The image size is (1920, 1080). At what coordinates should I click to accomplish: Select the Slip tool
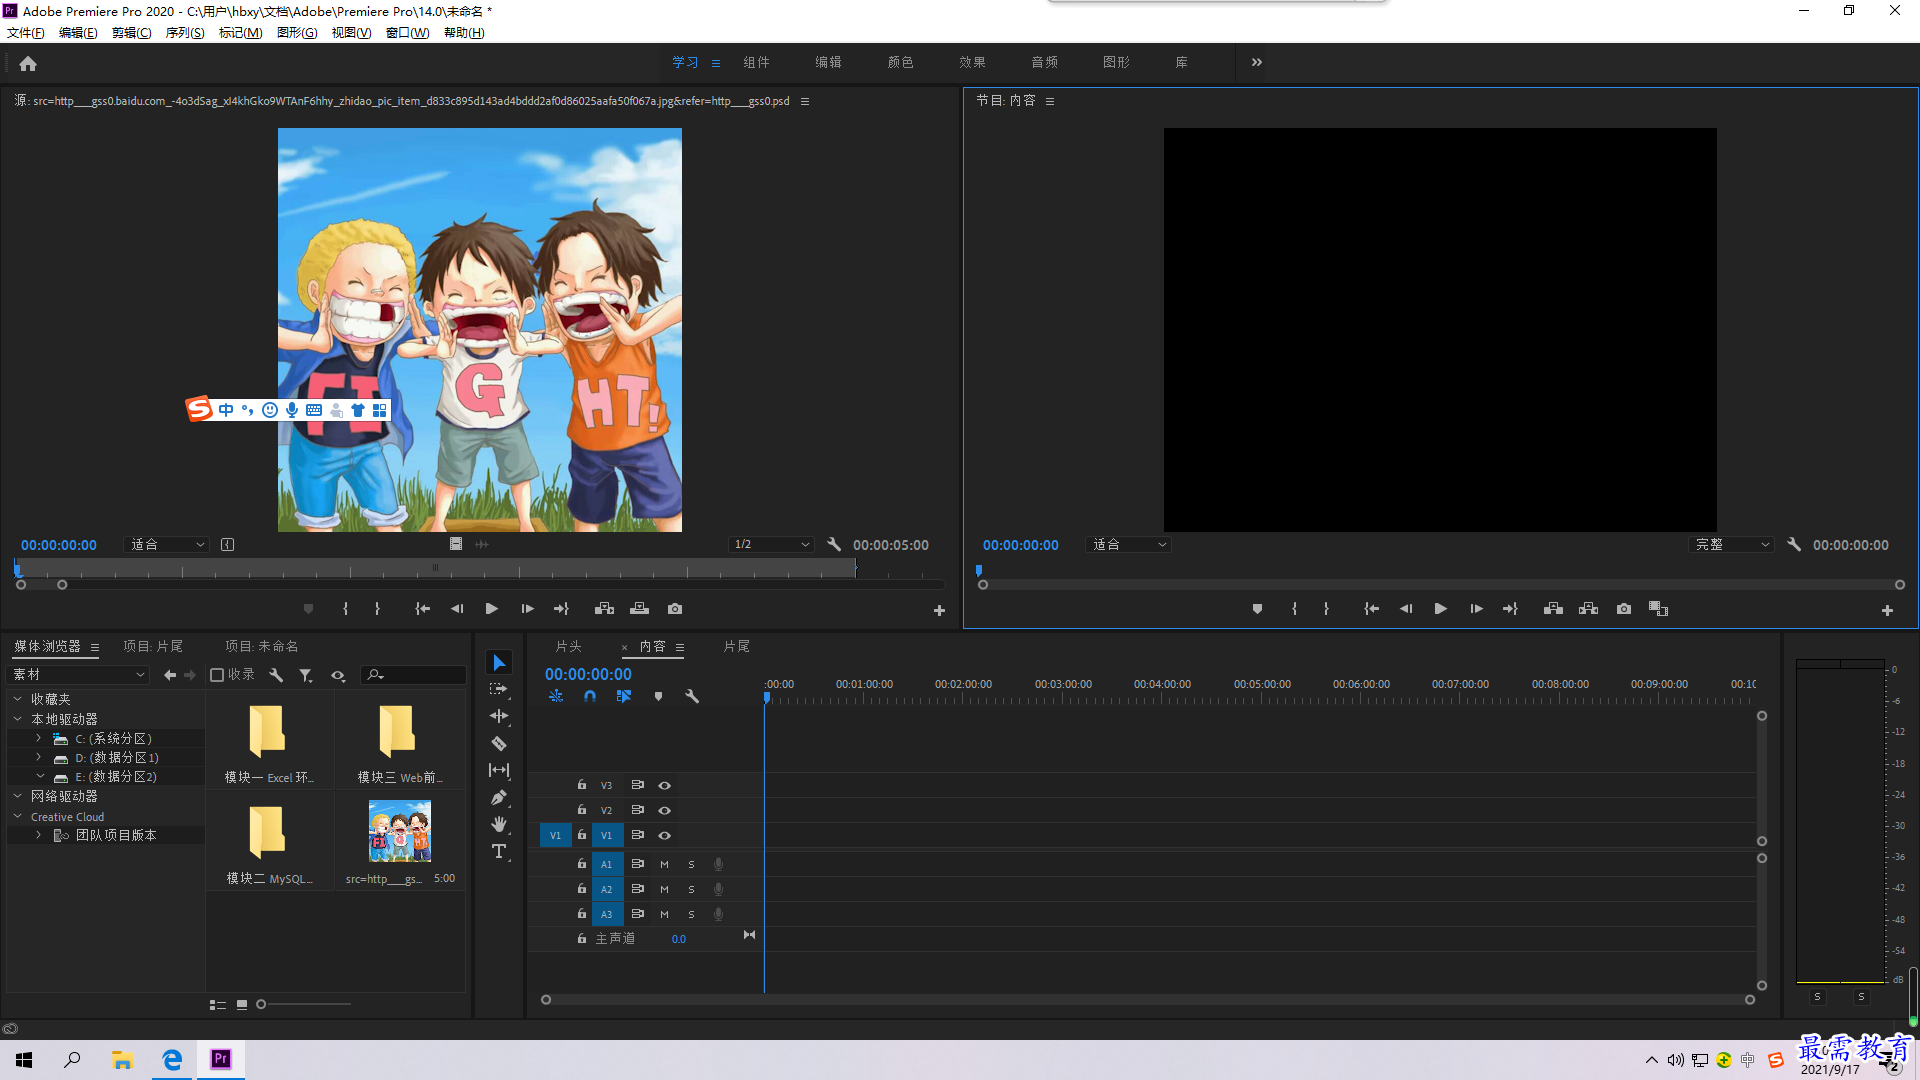coord(499,771)
